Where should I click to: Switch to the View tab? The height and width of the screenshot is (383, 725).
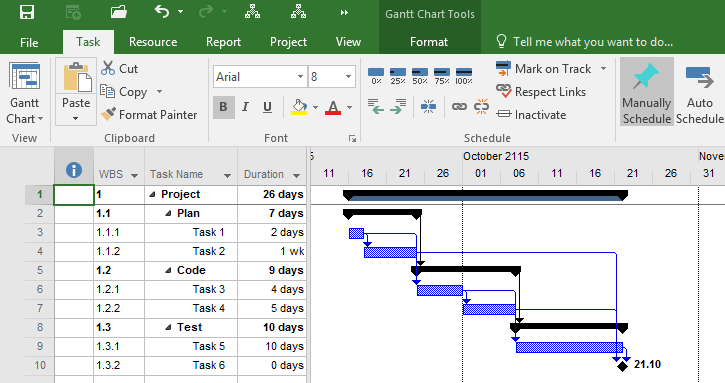[348, 42]
